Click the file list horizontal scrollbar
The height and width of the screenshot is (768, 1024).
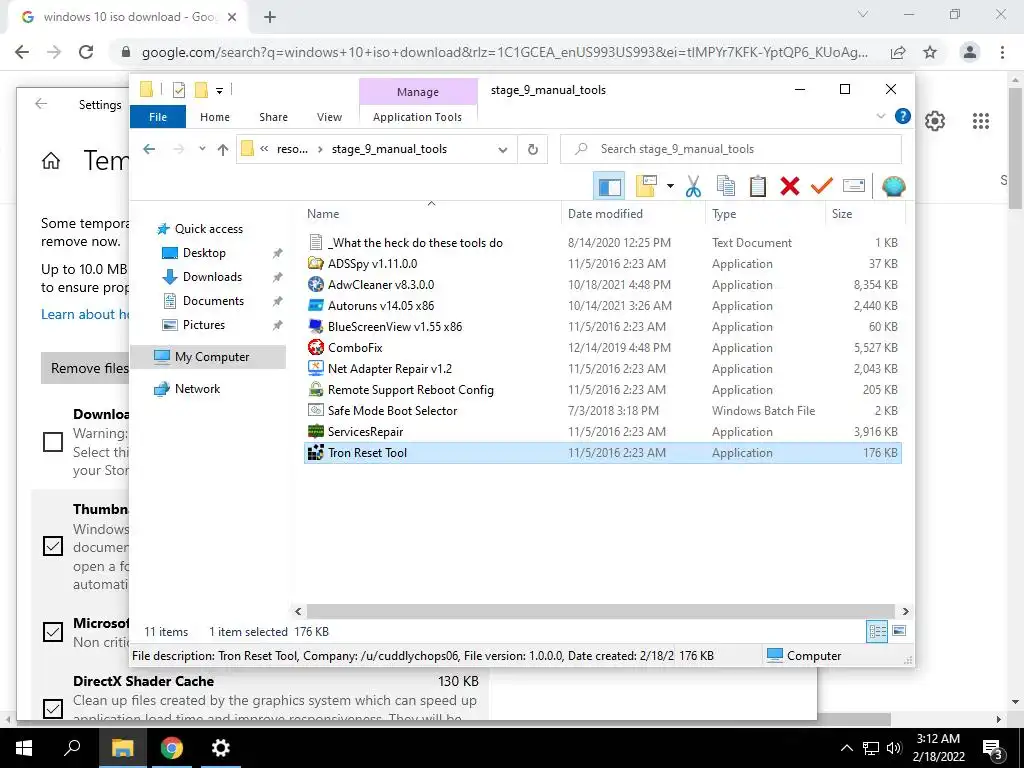[601, 611]
